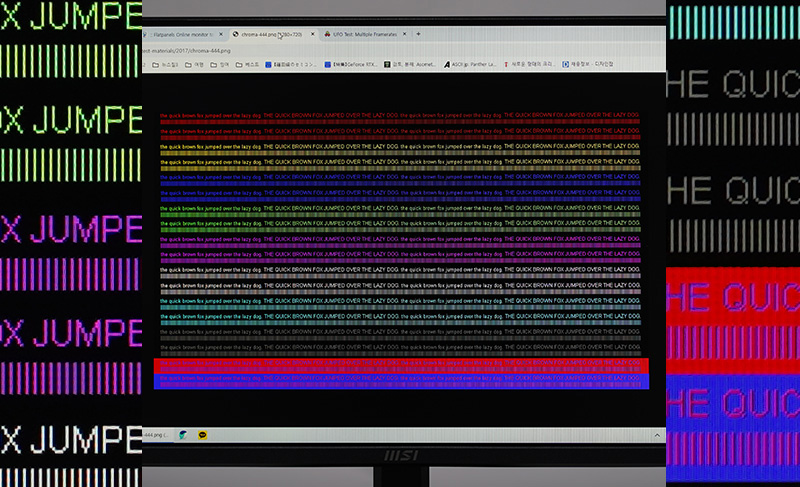Open the first bookmark folder in the bar
Viewport: 800px width, 487px height.
tap(165, 65)
